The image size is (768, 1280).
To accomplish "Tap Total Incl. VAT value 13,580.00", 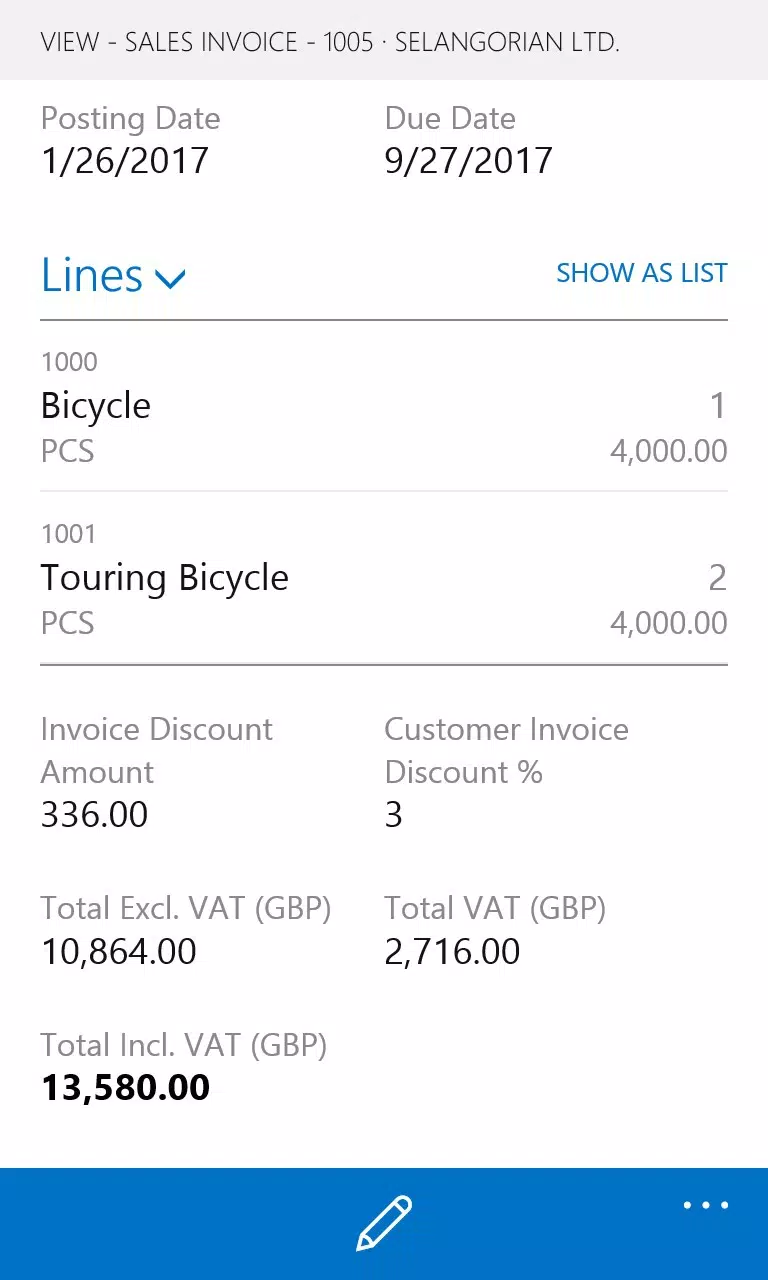I will click(x=126, y=1088).
